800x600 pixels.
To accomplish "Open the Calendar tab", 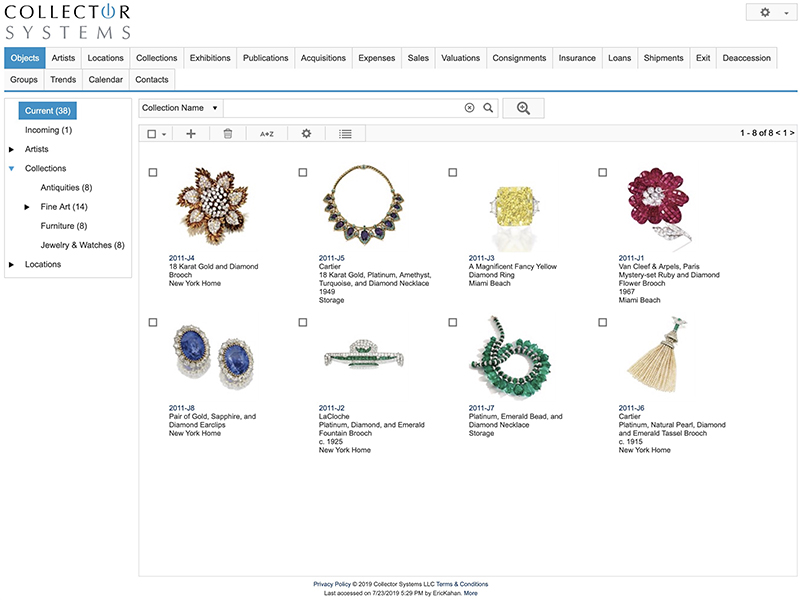I will pyautogui.click(x=106, y=80).
